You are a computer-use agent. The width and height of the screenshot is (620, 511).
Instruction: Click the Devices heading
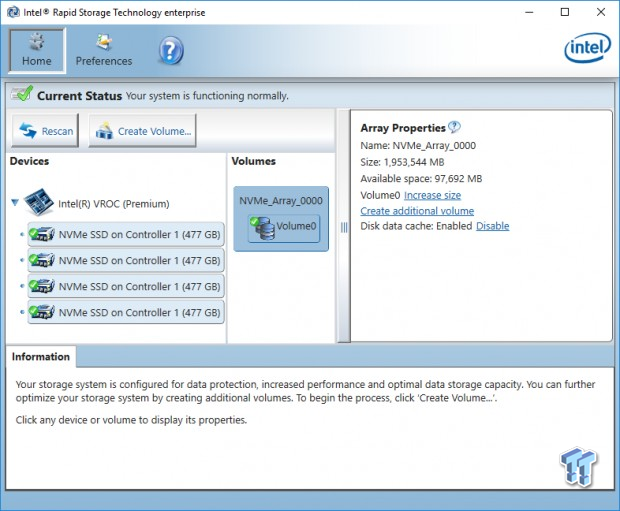[x=29, y=161]
